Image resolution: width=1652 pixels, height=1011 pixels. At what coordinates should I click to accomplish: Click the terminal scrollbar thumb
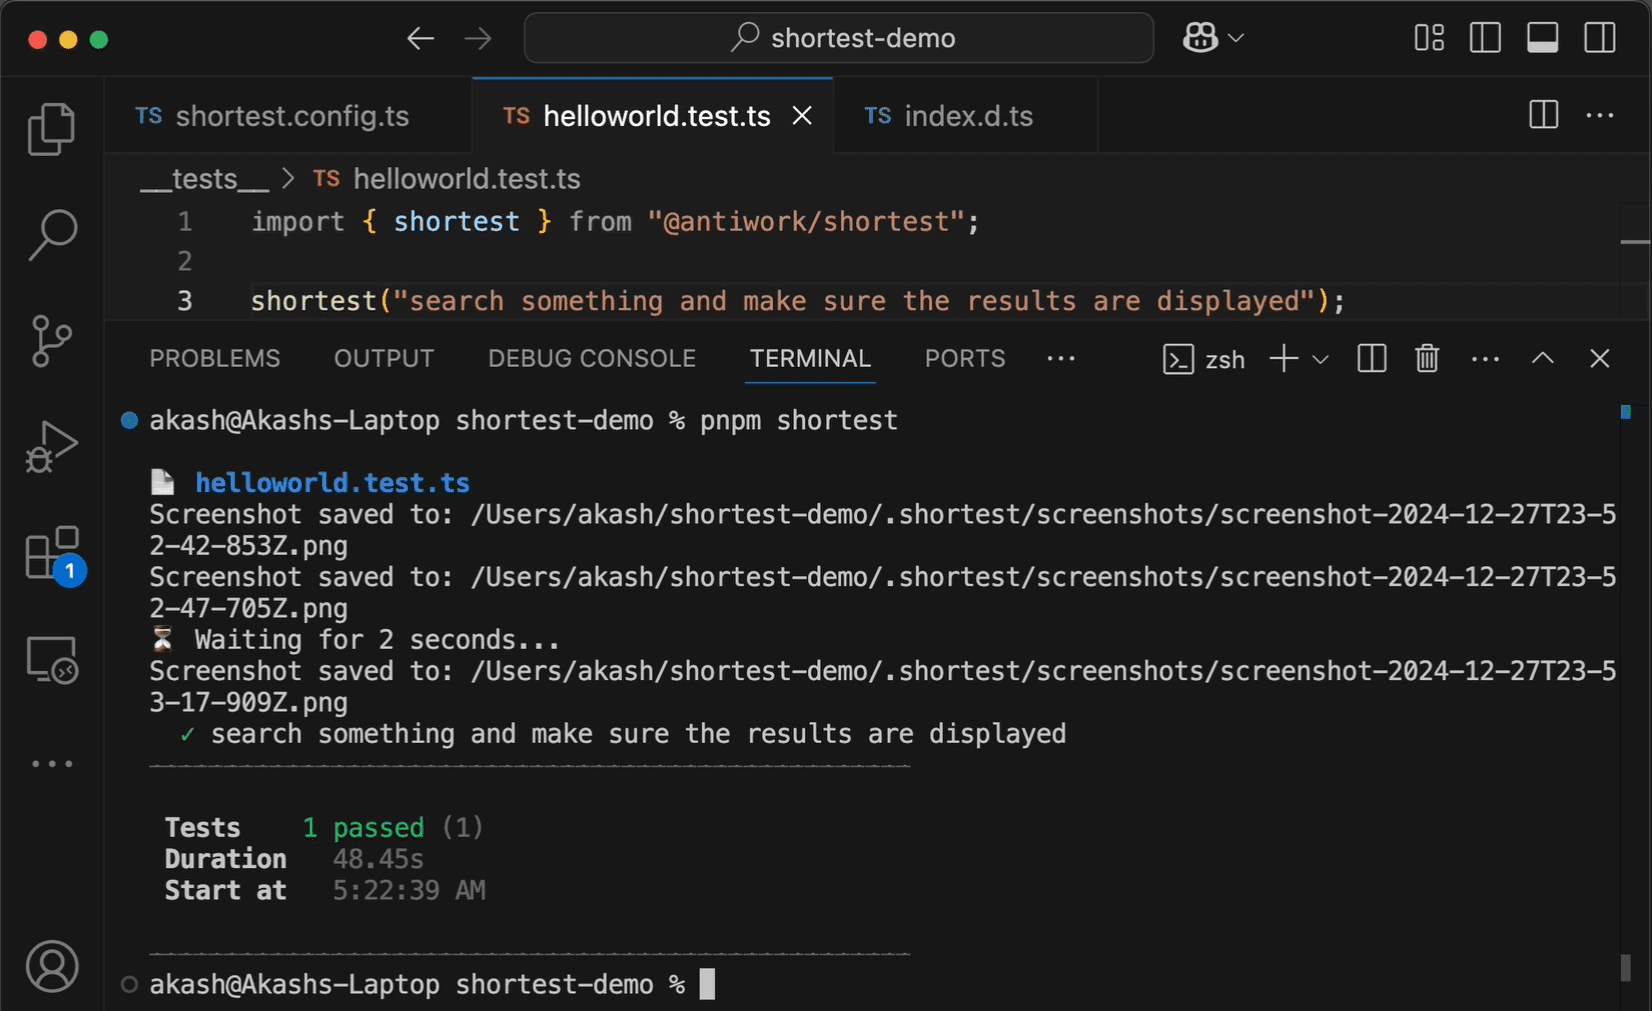point(1626,968)
